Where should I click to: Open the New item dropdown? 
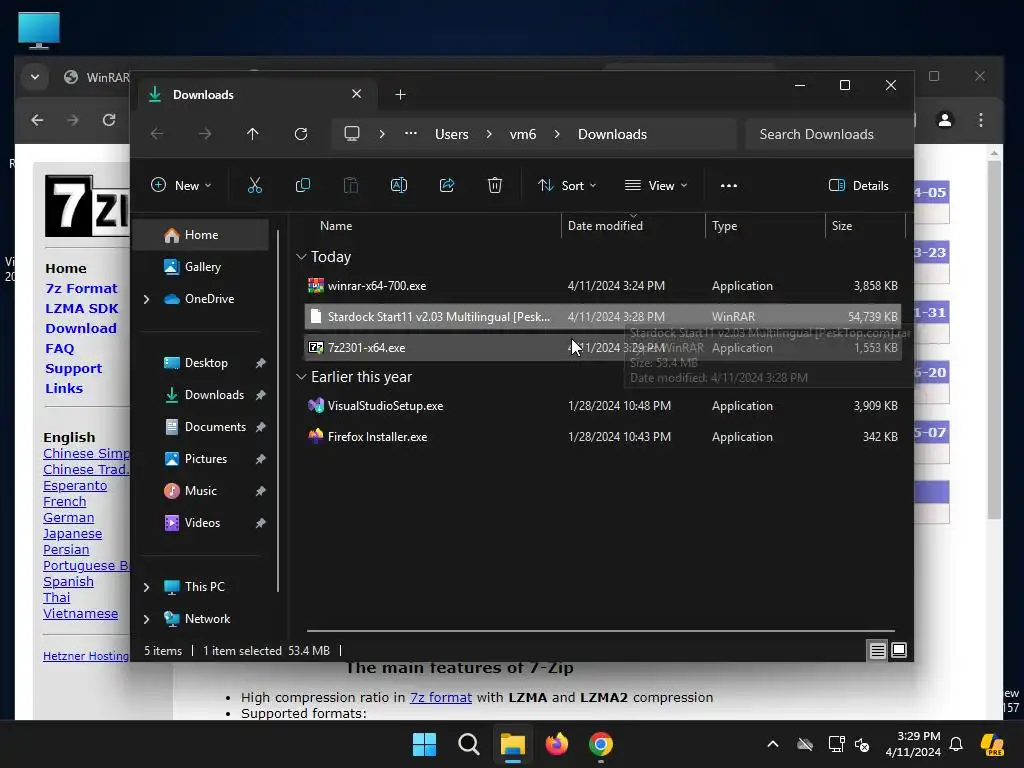click(181, 185)
